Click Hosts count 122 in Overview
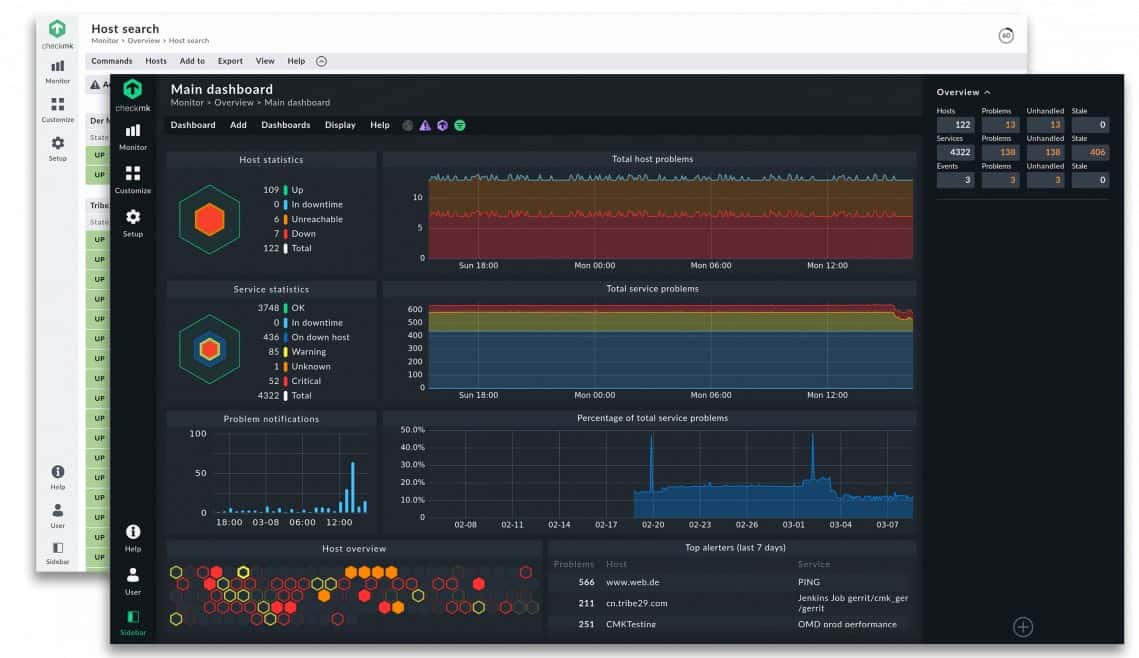Viewport: 1139px width, 658px height. pyautogui.click(x=954, y=125)
